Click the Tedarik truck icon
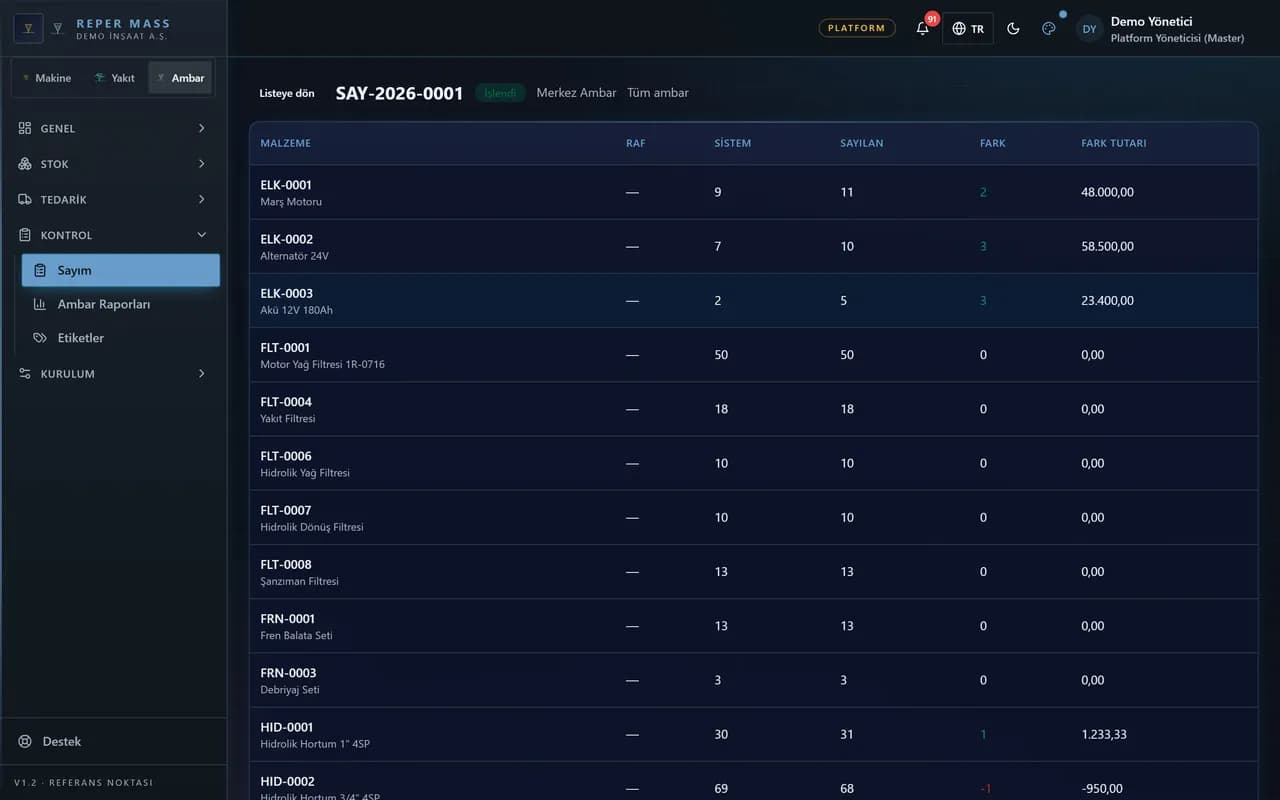 (x=25, y=200)
